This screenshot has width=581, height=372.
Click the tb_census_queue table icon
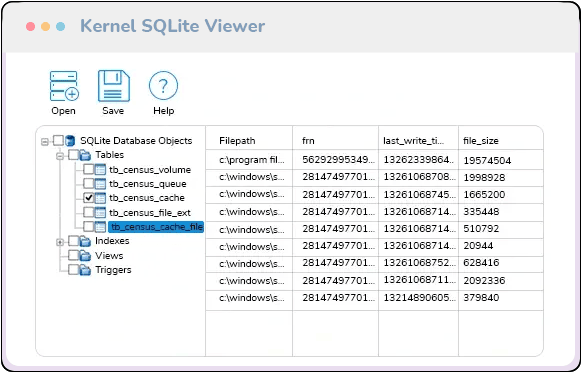[100, 184]
